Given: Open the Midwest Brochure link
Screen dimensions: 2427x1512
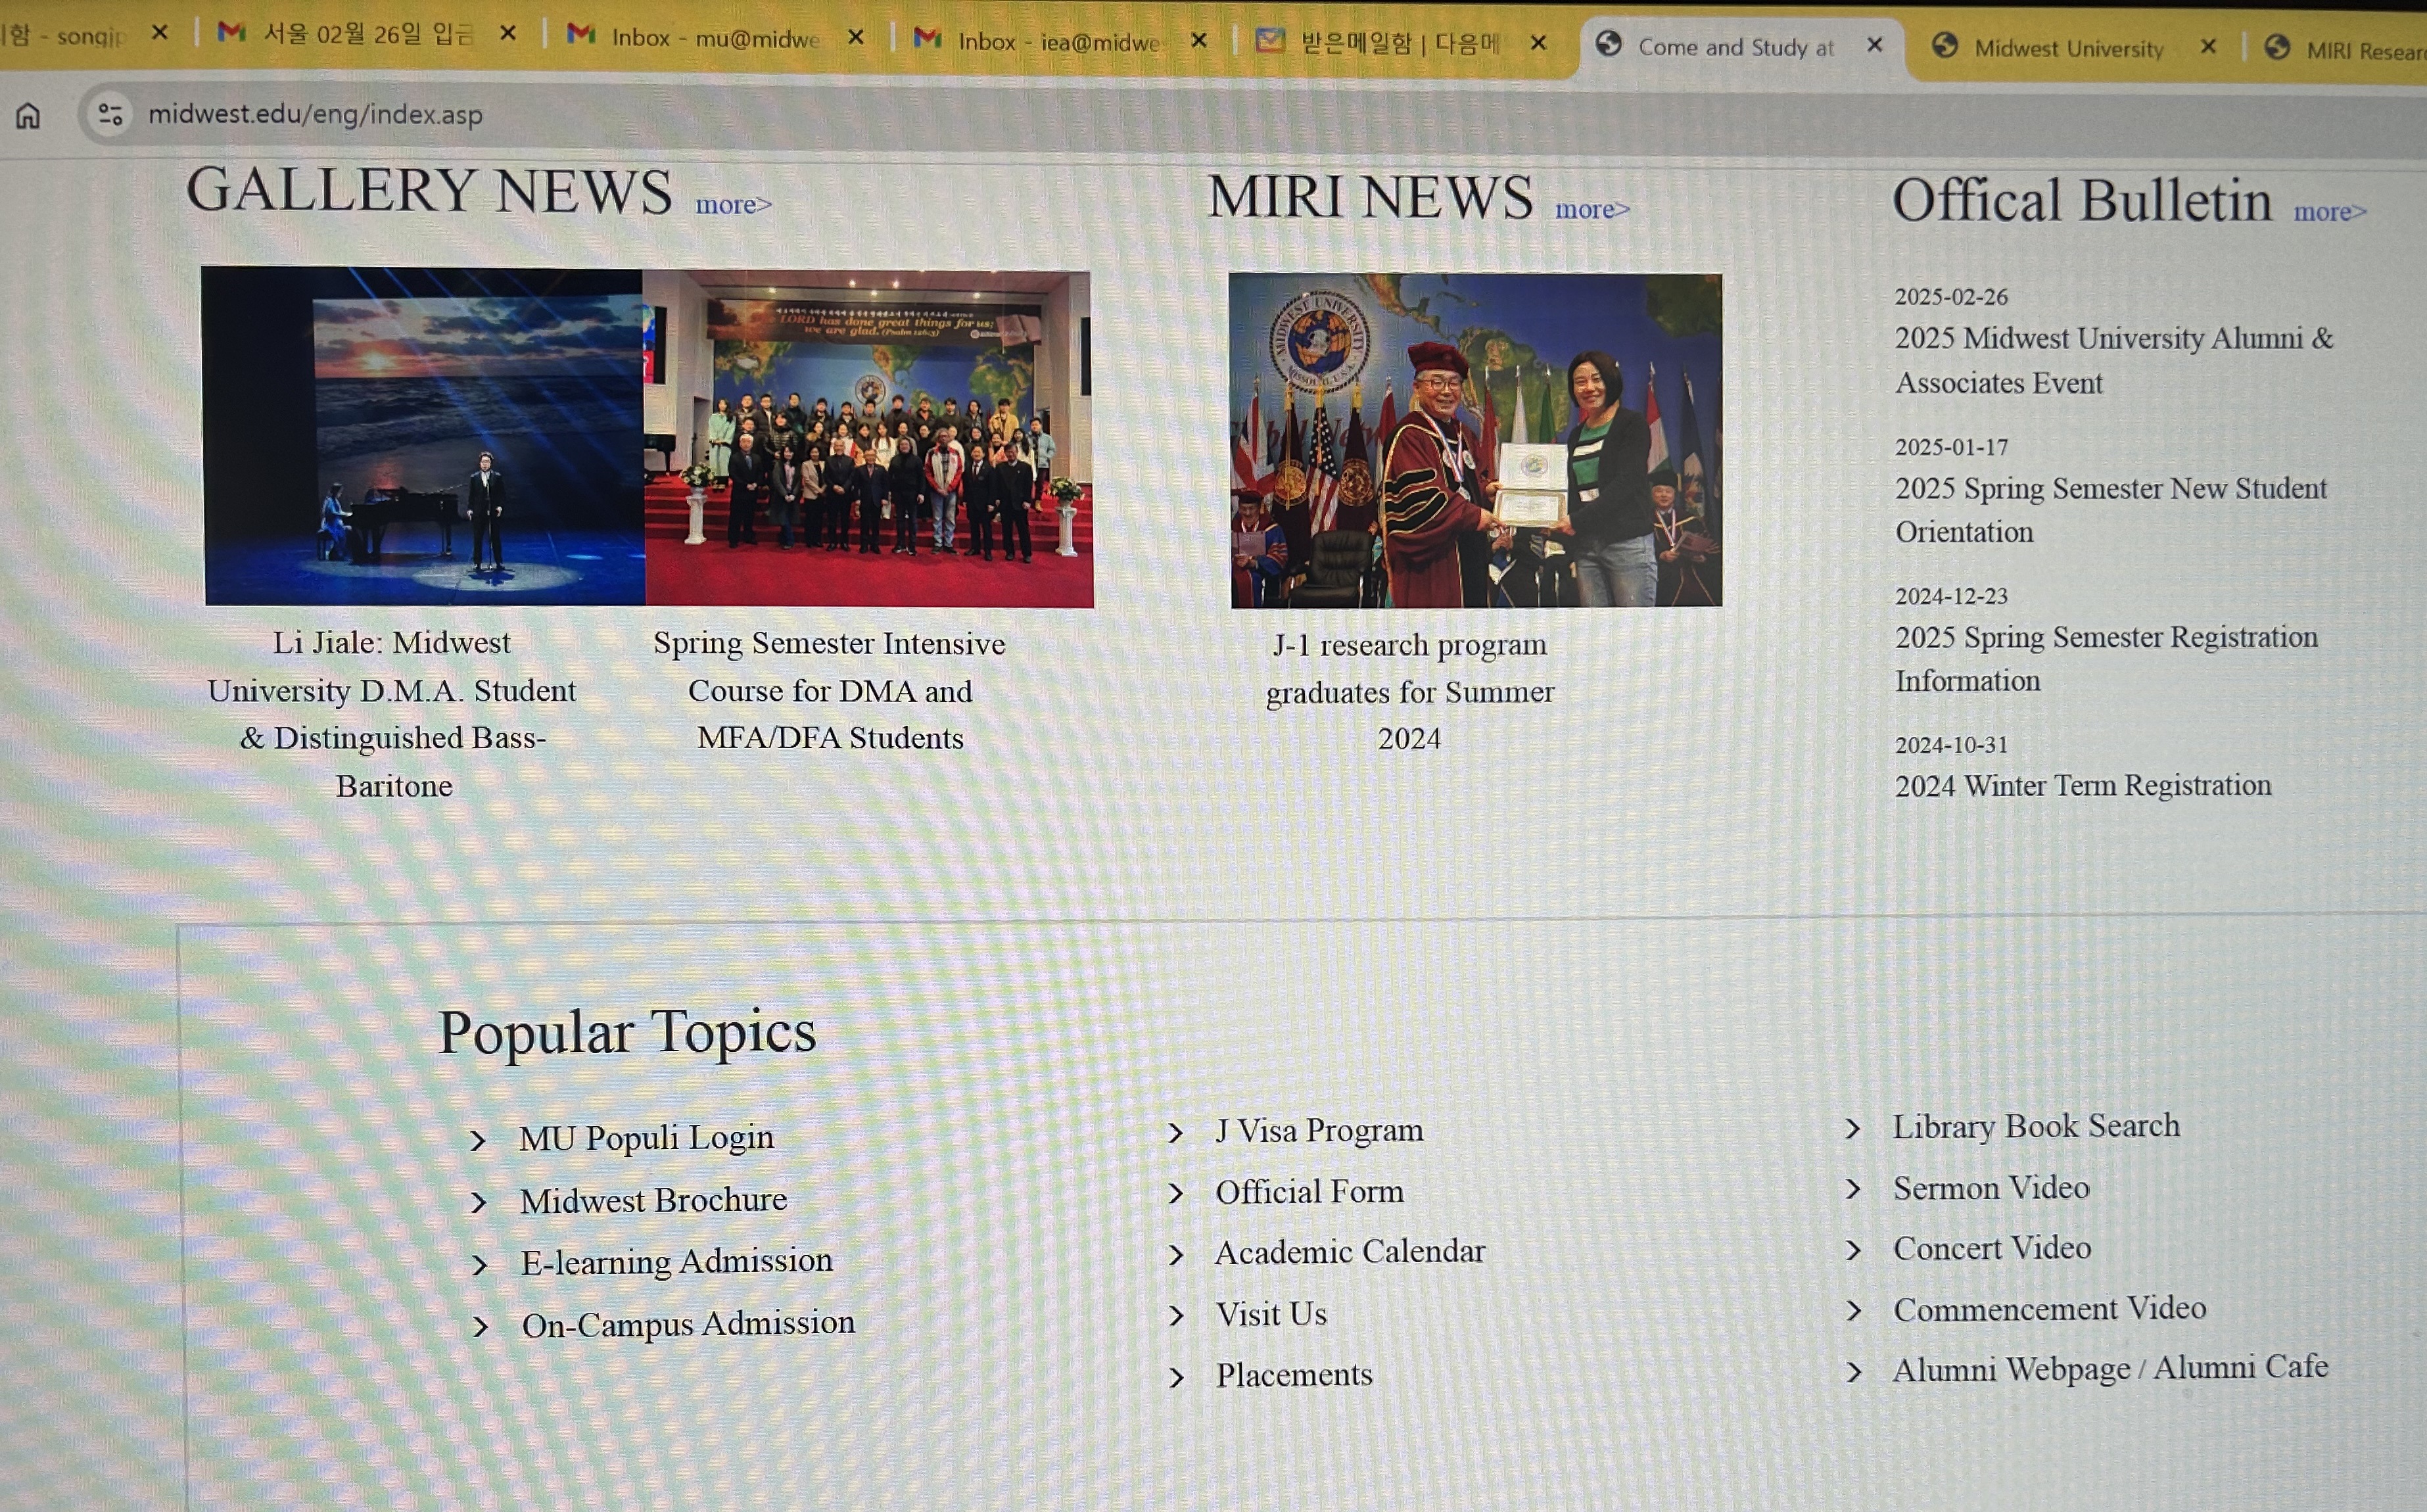Looking at the screenshot, I should point(653,1200).
